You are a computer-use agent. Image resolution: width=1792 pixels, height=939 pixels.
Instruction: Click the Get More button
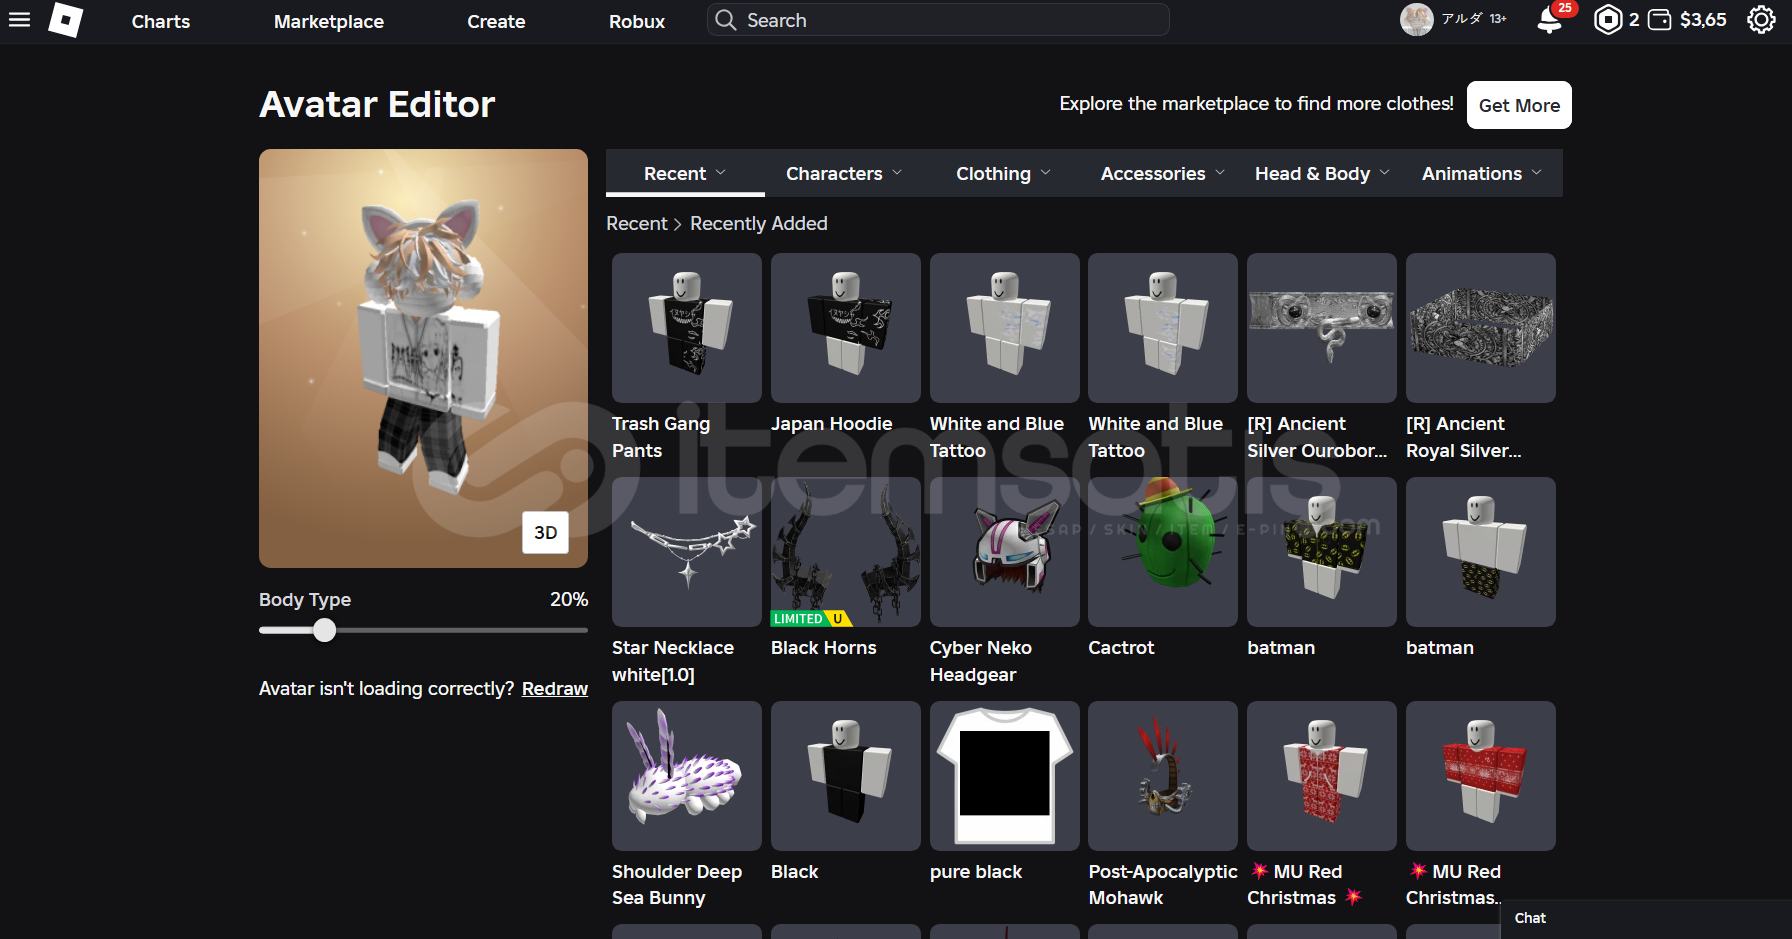[1519, 105]
